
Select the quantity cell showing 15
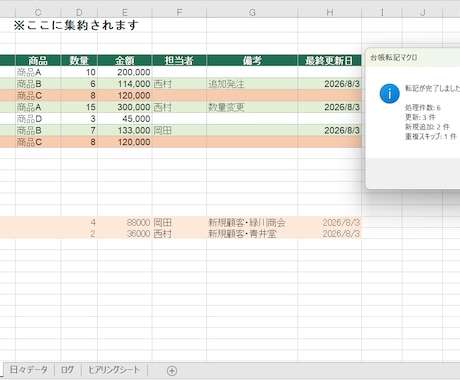(79, 107)
